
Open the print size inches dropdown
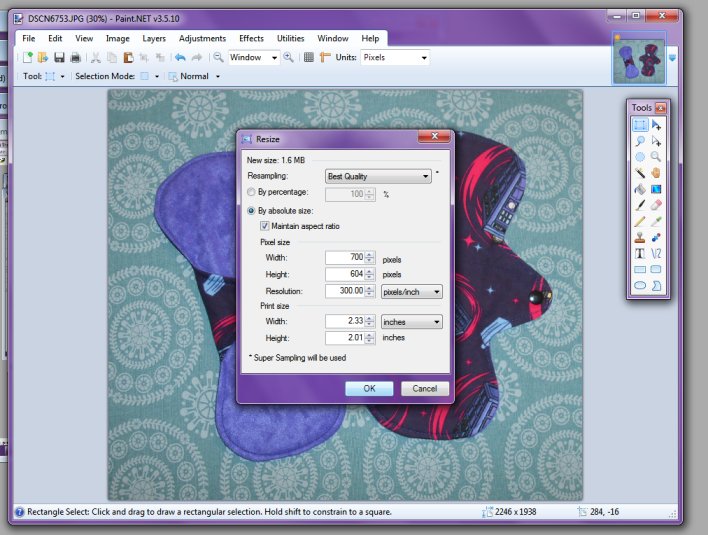coord(412,322)
